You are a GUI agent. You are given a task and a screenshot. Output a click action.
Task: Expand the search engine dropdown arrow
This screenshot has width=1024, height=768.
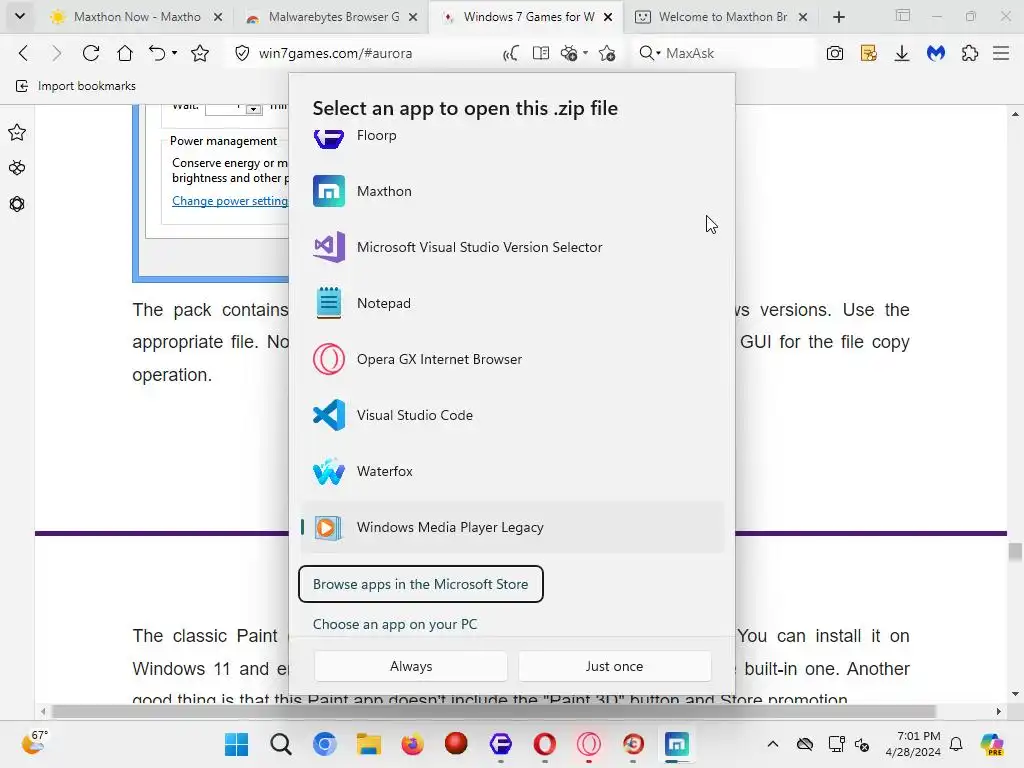pyautogui.click(x=658, y=53)
